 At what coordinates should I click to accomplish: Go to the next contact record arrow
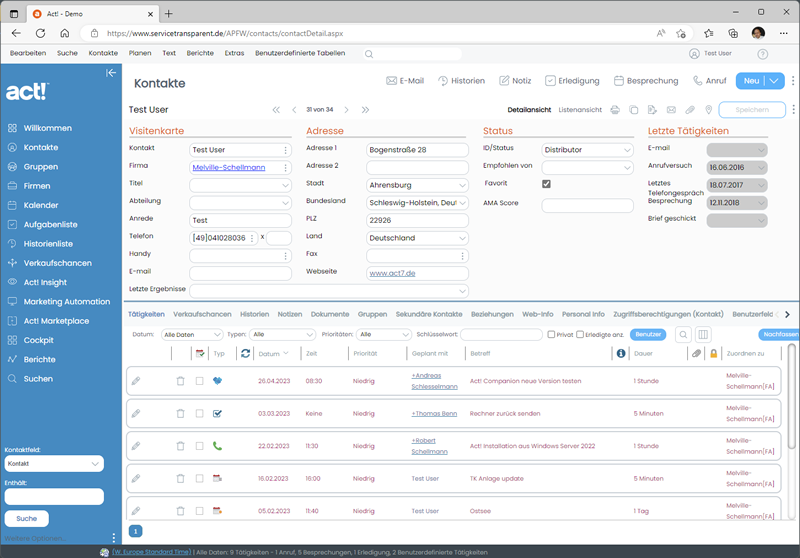click(346, 110)
